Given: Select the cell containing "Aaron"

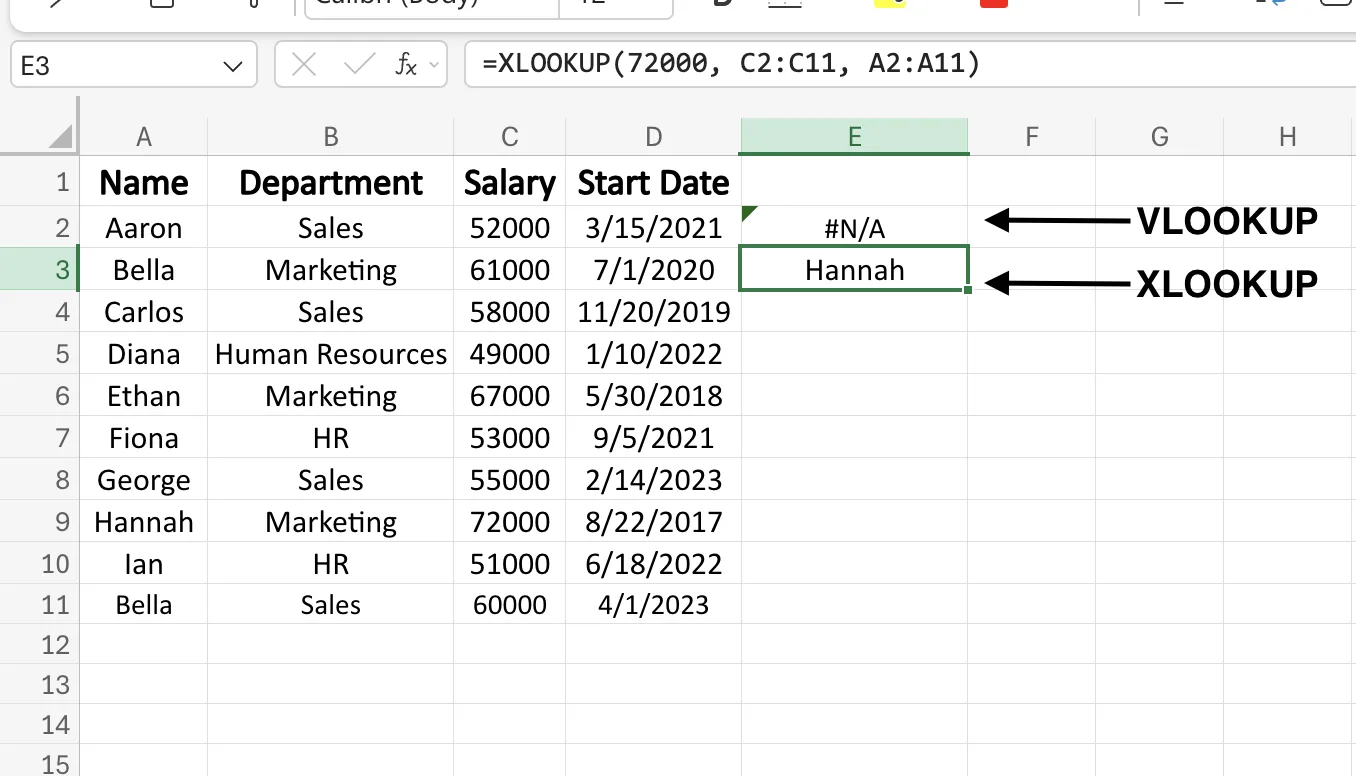Looking at the screenshot, I should (144, 228).
